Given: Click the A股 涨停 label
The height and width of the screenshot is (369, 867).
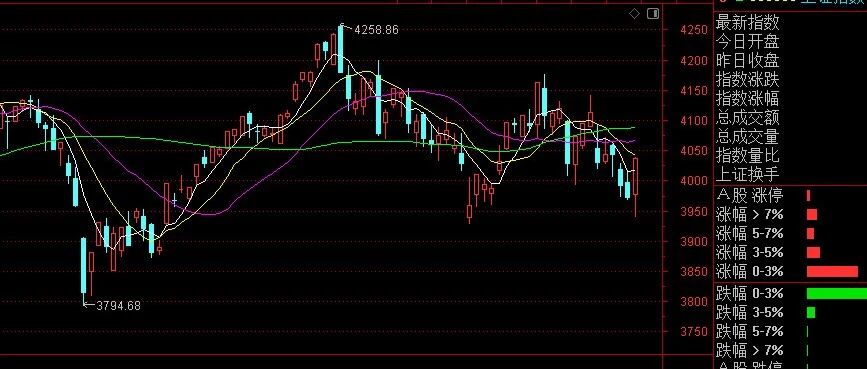Looking at the screenshot, I should (x=750, y=195).
